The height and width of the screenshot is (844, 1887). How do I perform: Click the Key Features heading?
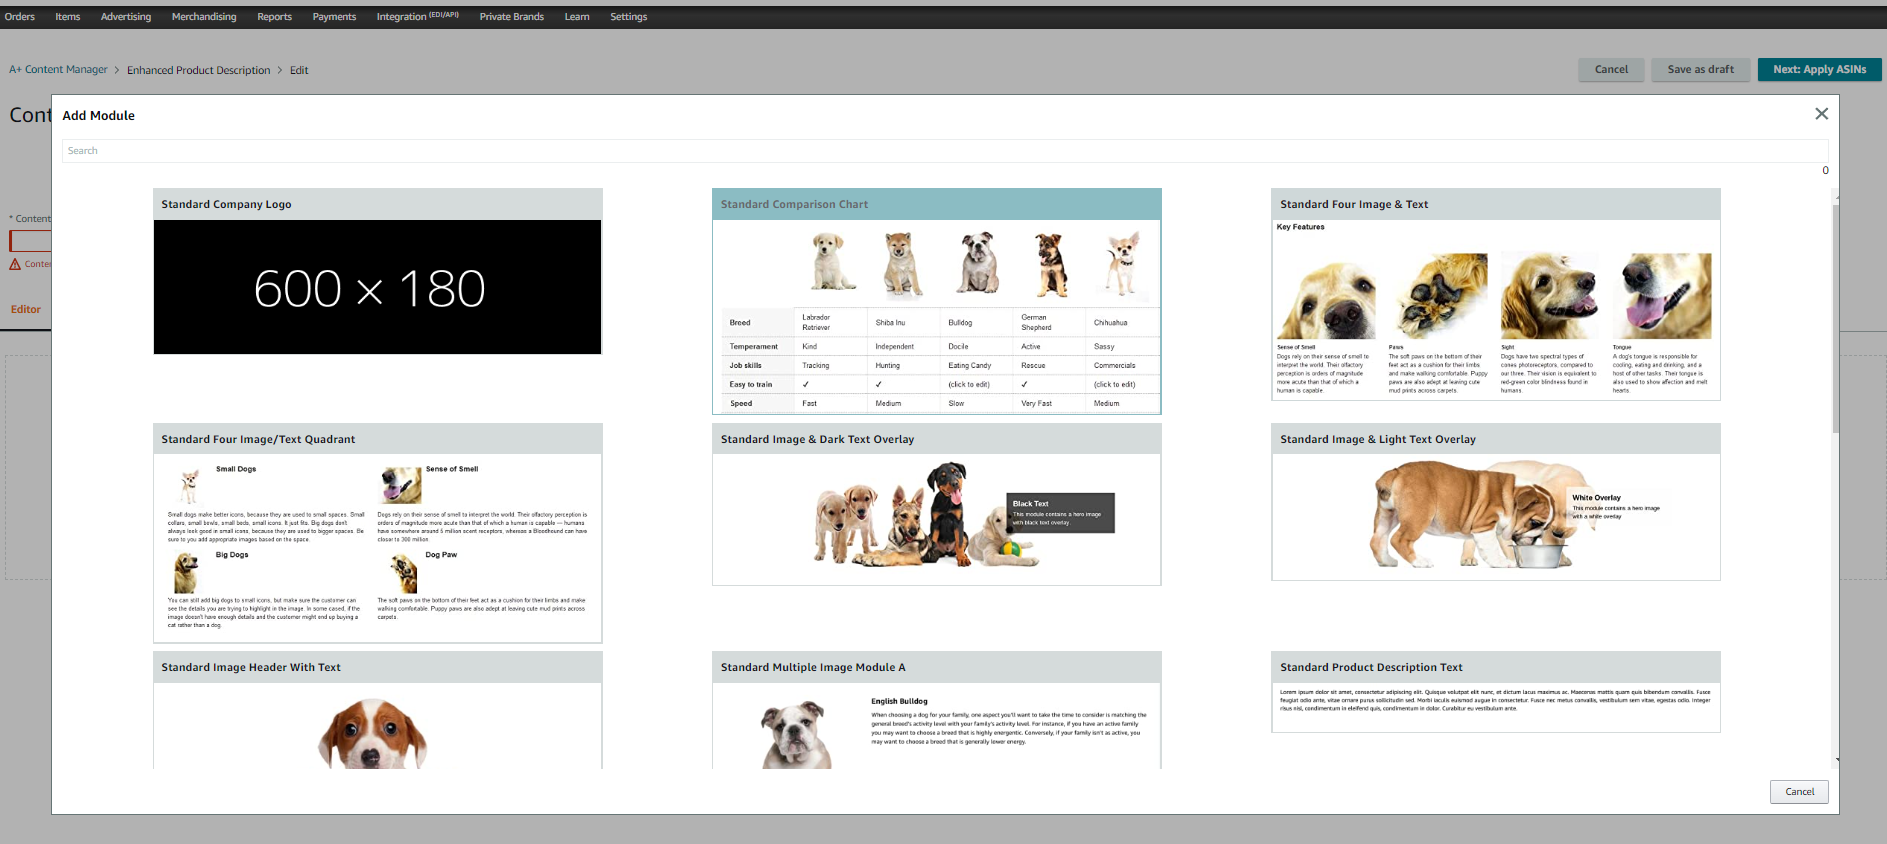click(1300, 227)
